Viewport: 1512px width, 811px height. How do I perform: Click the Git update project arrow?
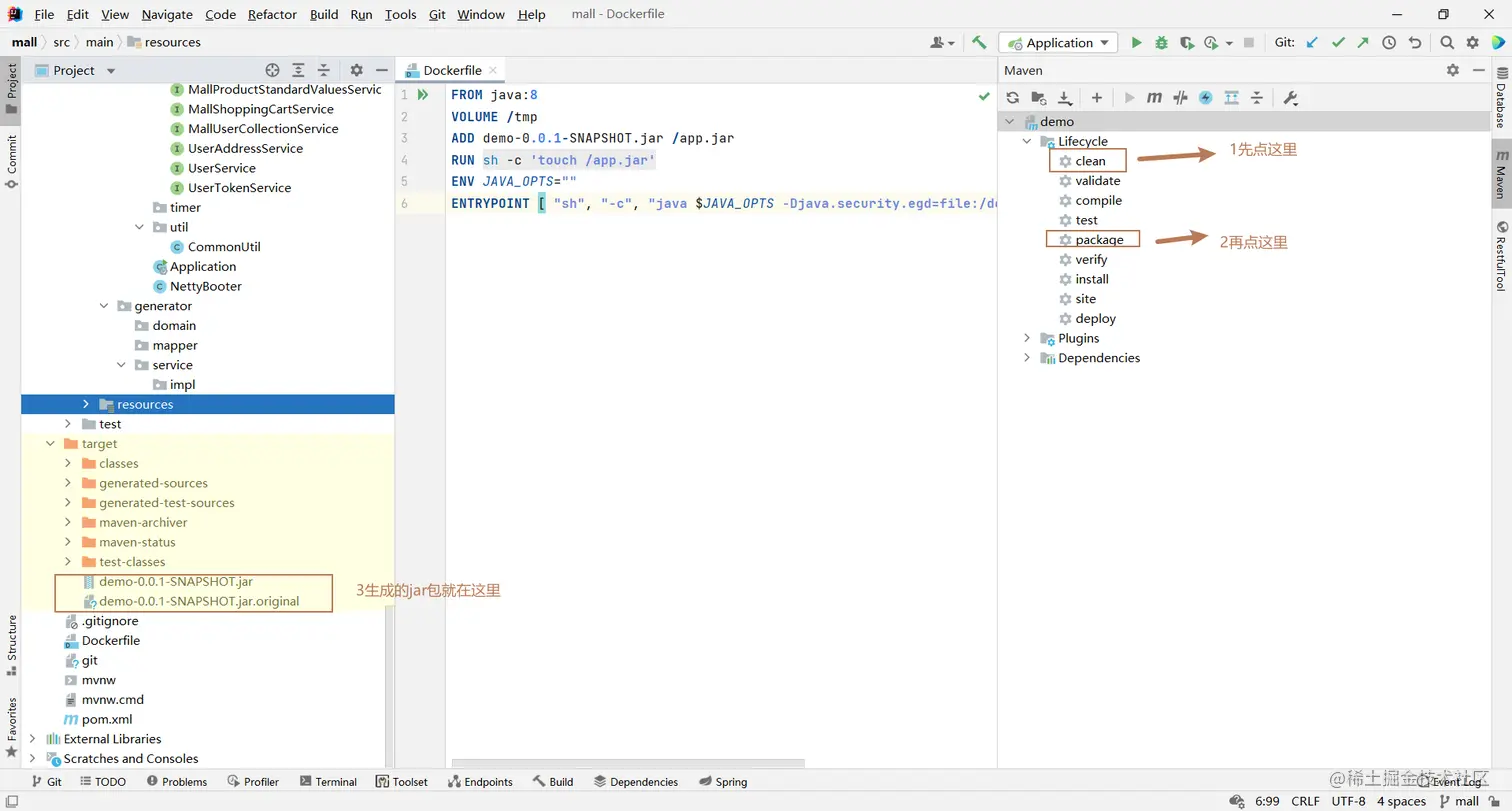tap(1312, 43)
